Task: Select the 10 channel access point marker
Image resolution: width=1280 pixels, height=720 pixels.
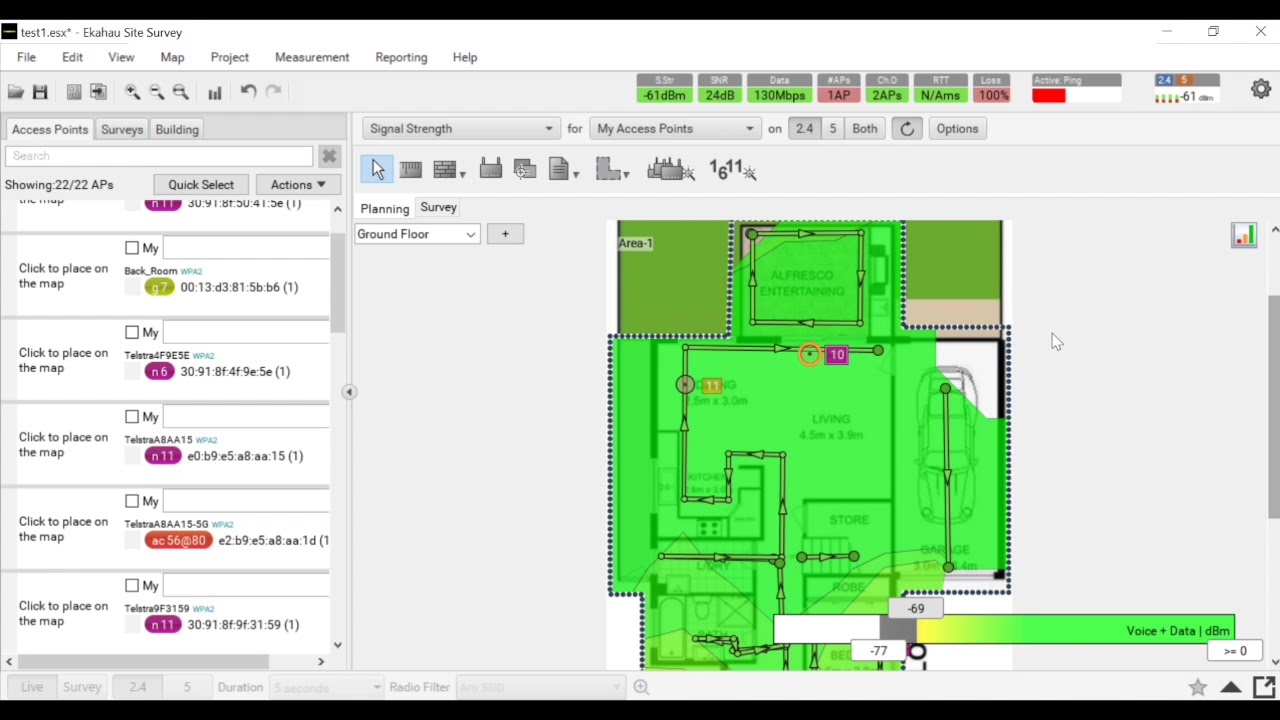Action: [x=837, y=354]
